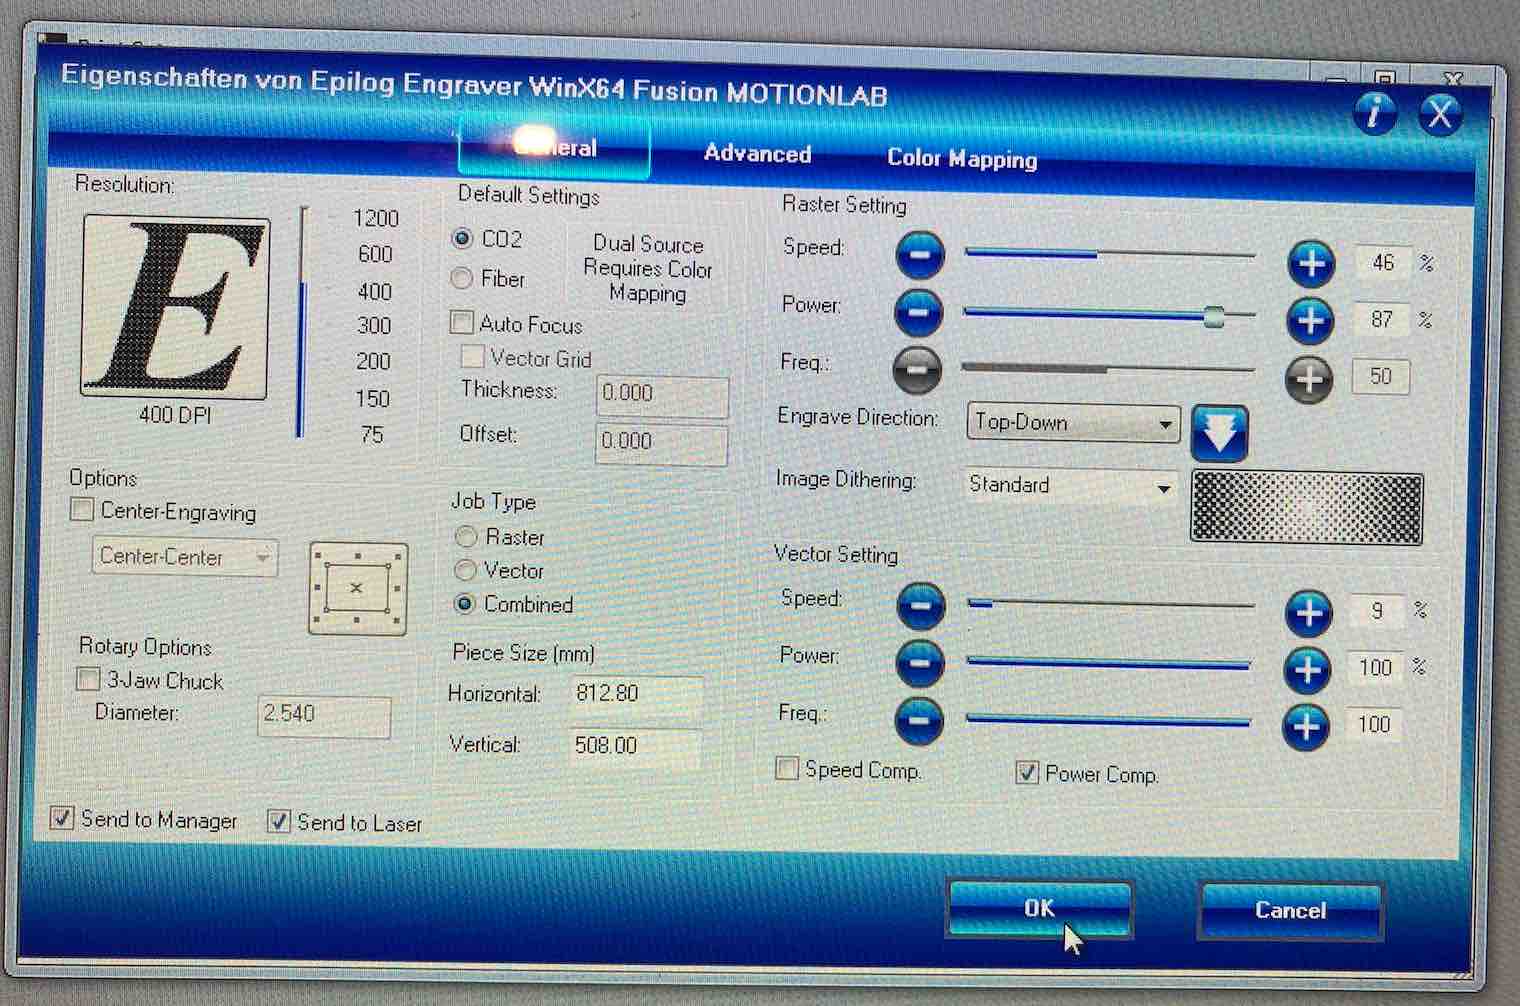
Task: Increase vector power with the plus button
Action: (x=1307, y=670)
